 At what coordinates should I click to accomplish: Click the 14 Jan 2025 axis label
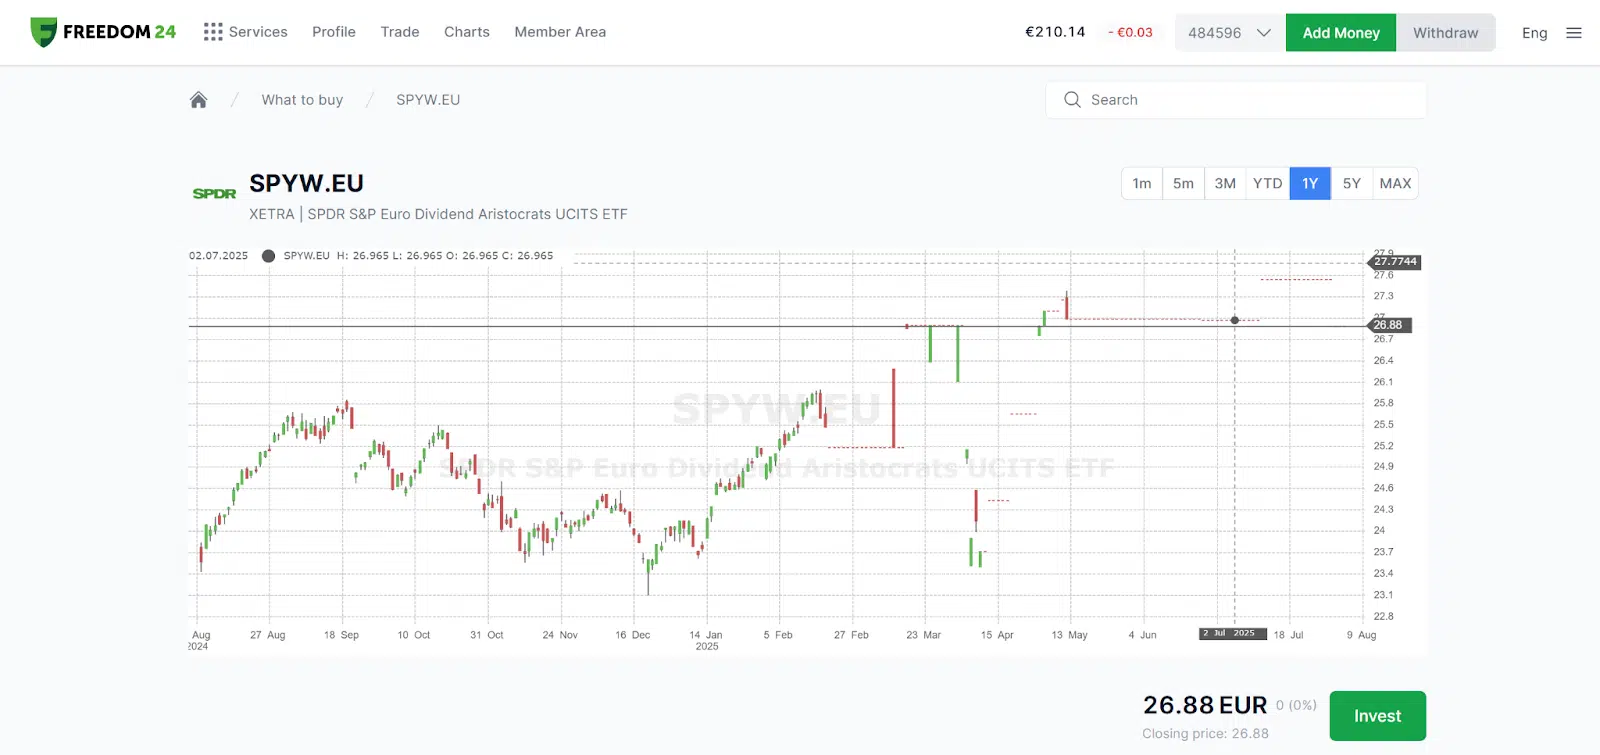click(706, 640)
